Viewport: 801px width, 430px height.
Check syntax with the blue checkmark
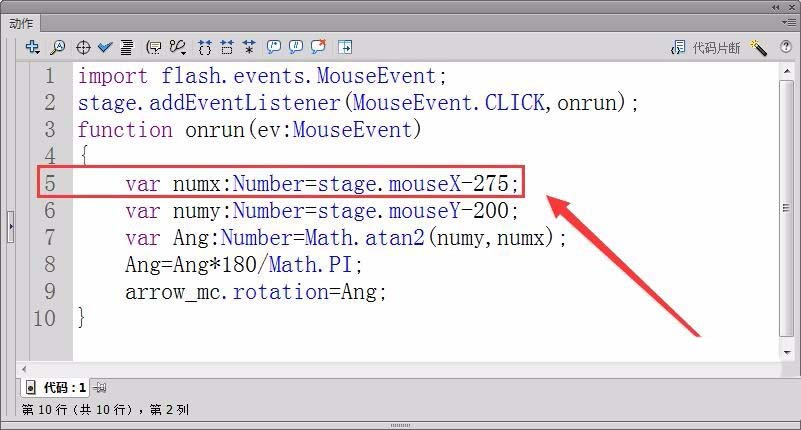pos(105,47)
